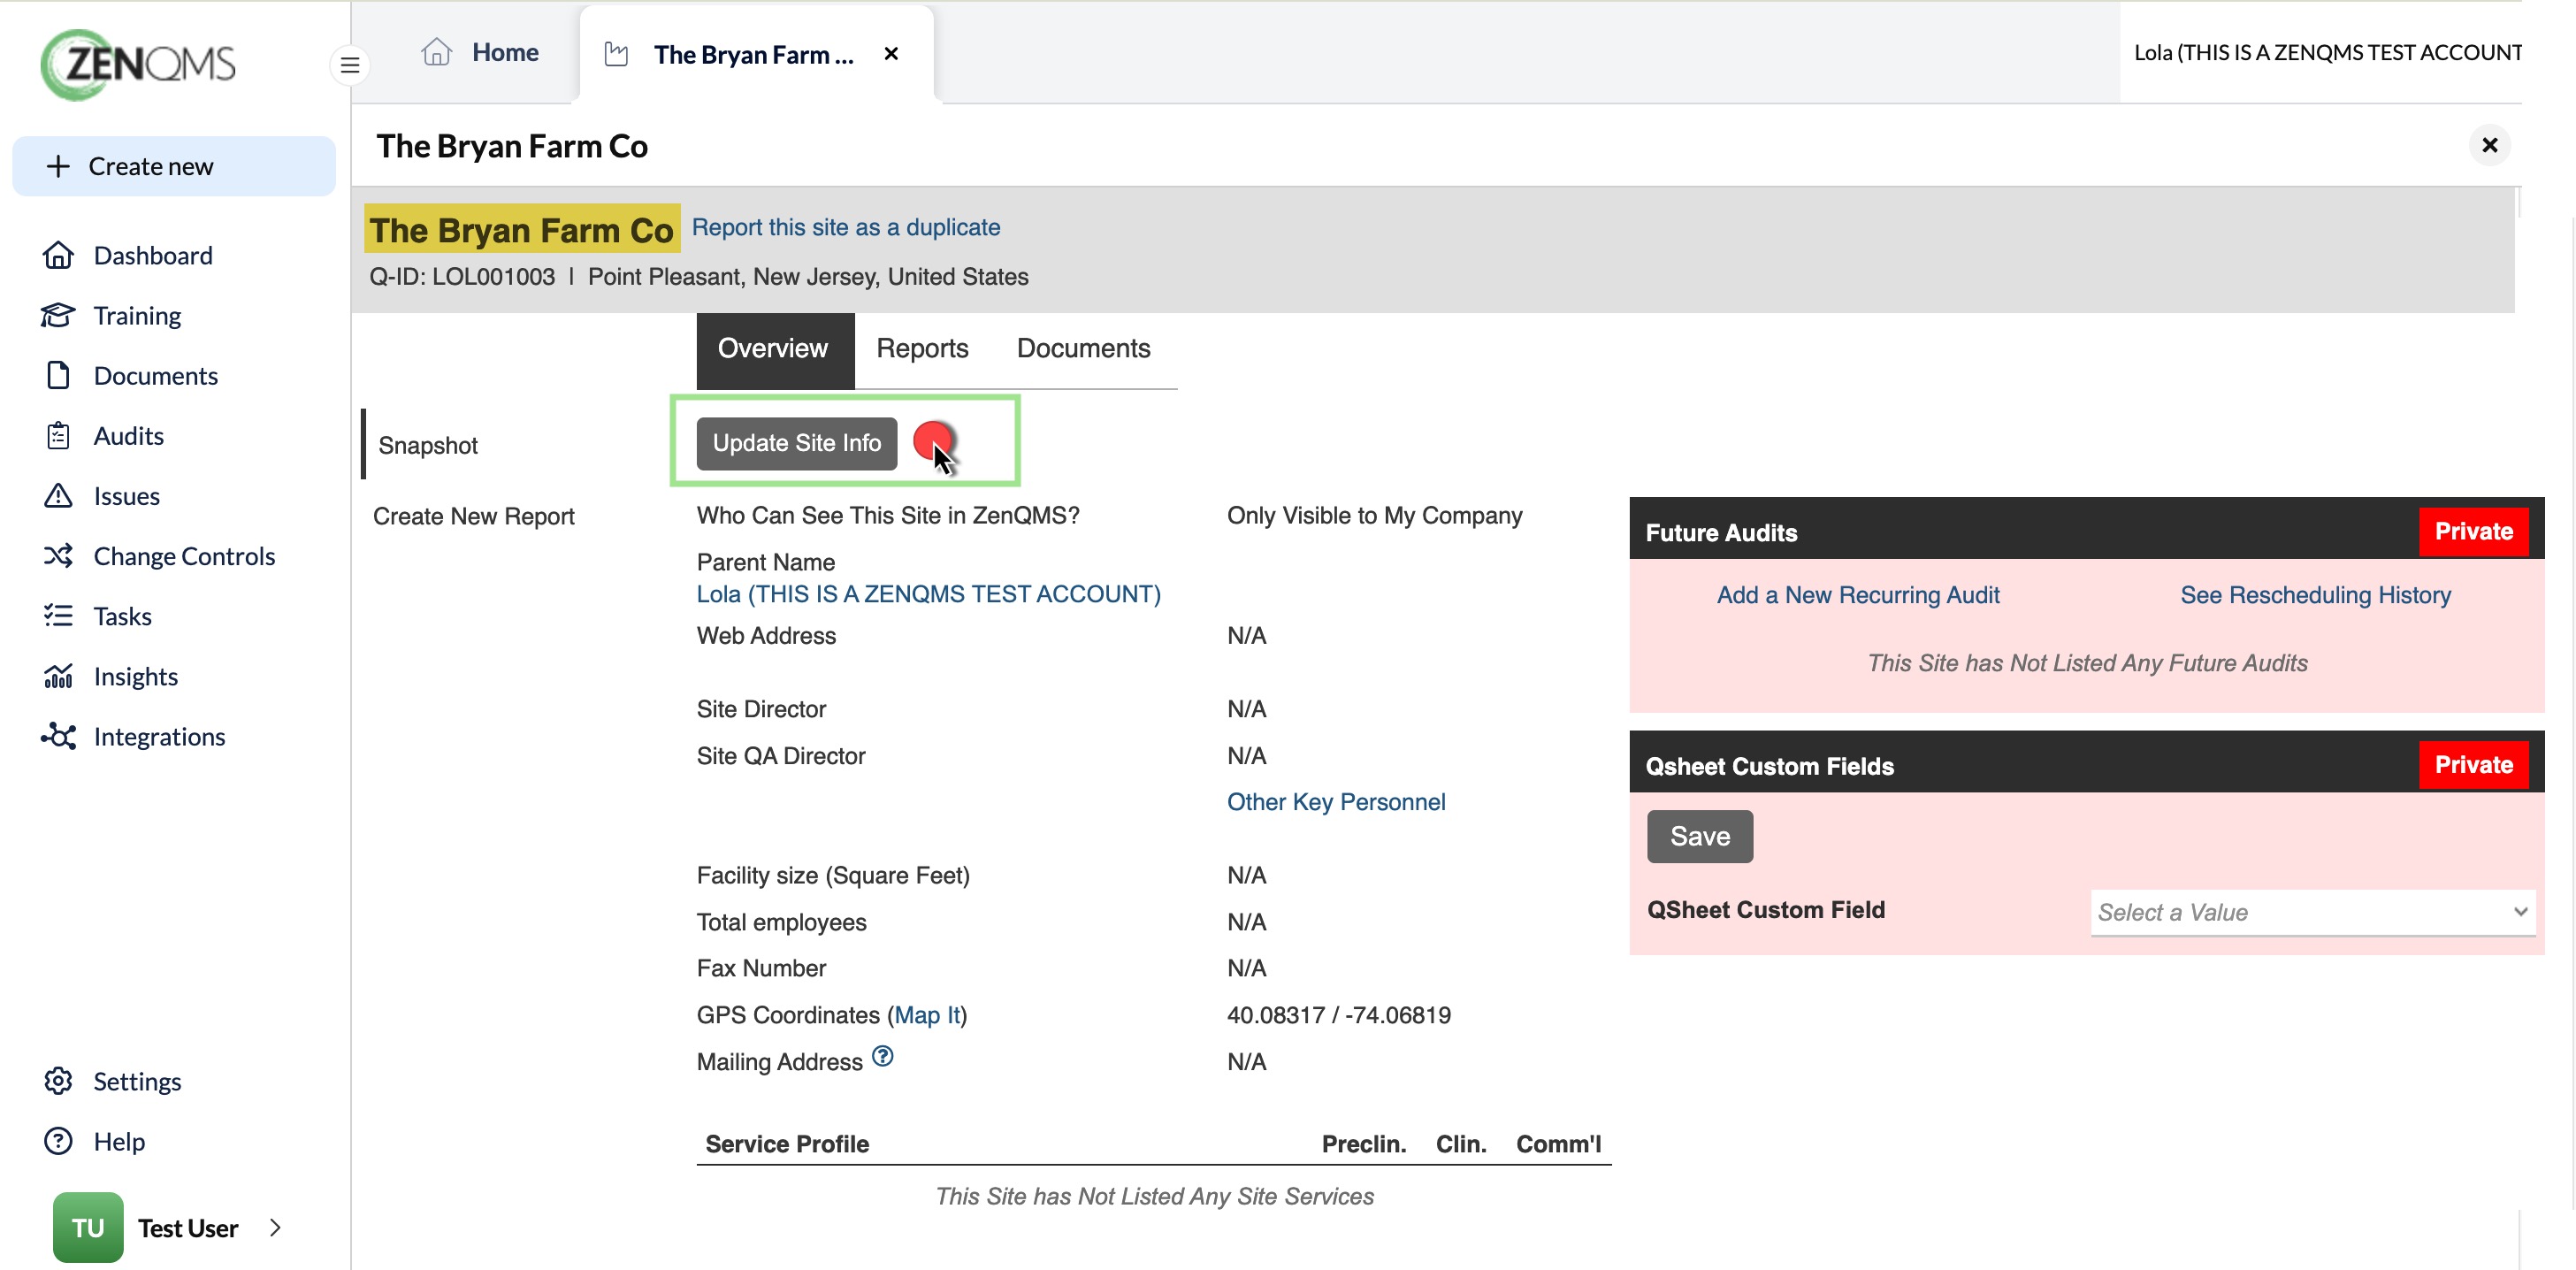The image size is (2576, 1270).
Task: Open the Create new menu
Action: pyautogui.click(x=174, y=166)
